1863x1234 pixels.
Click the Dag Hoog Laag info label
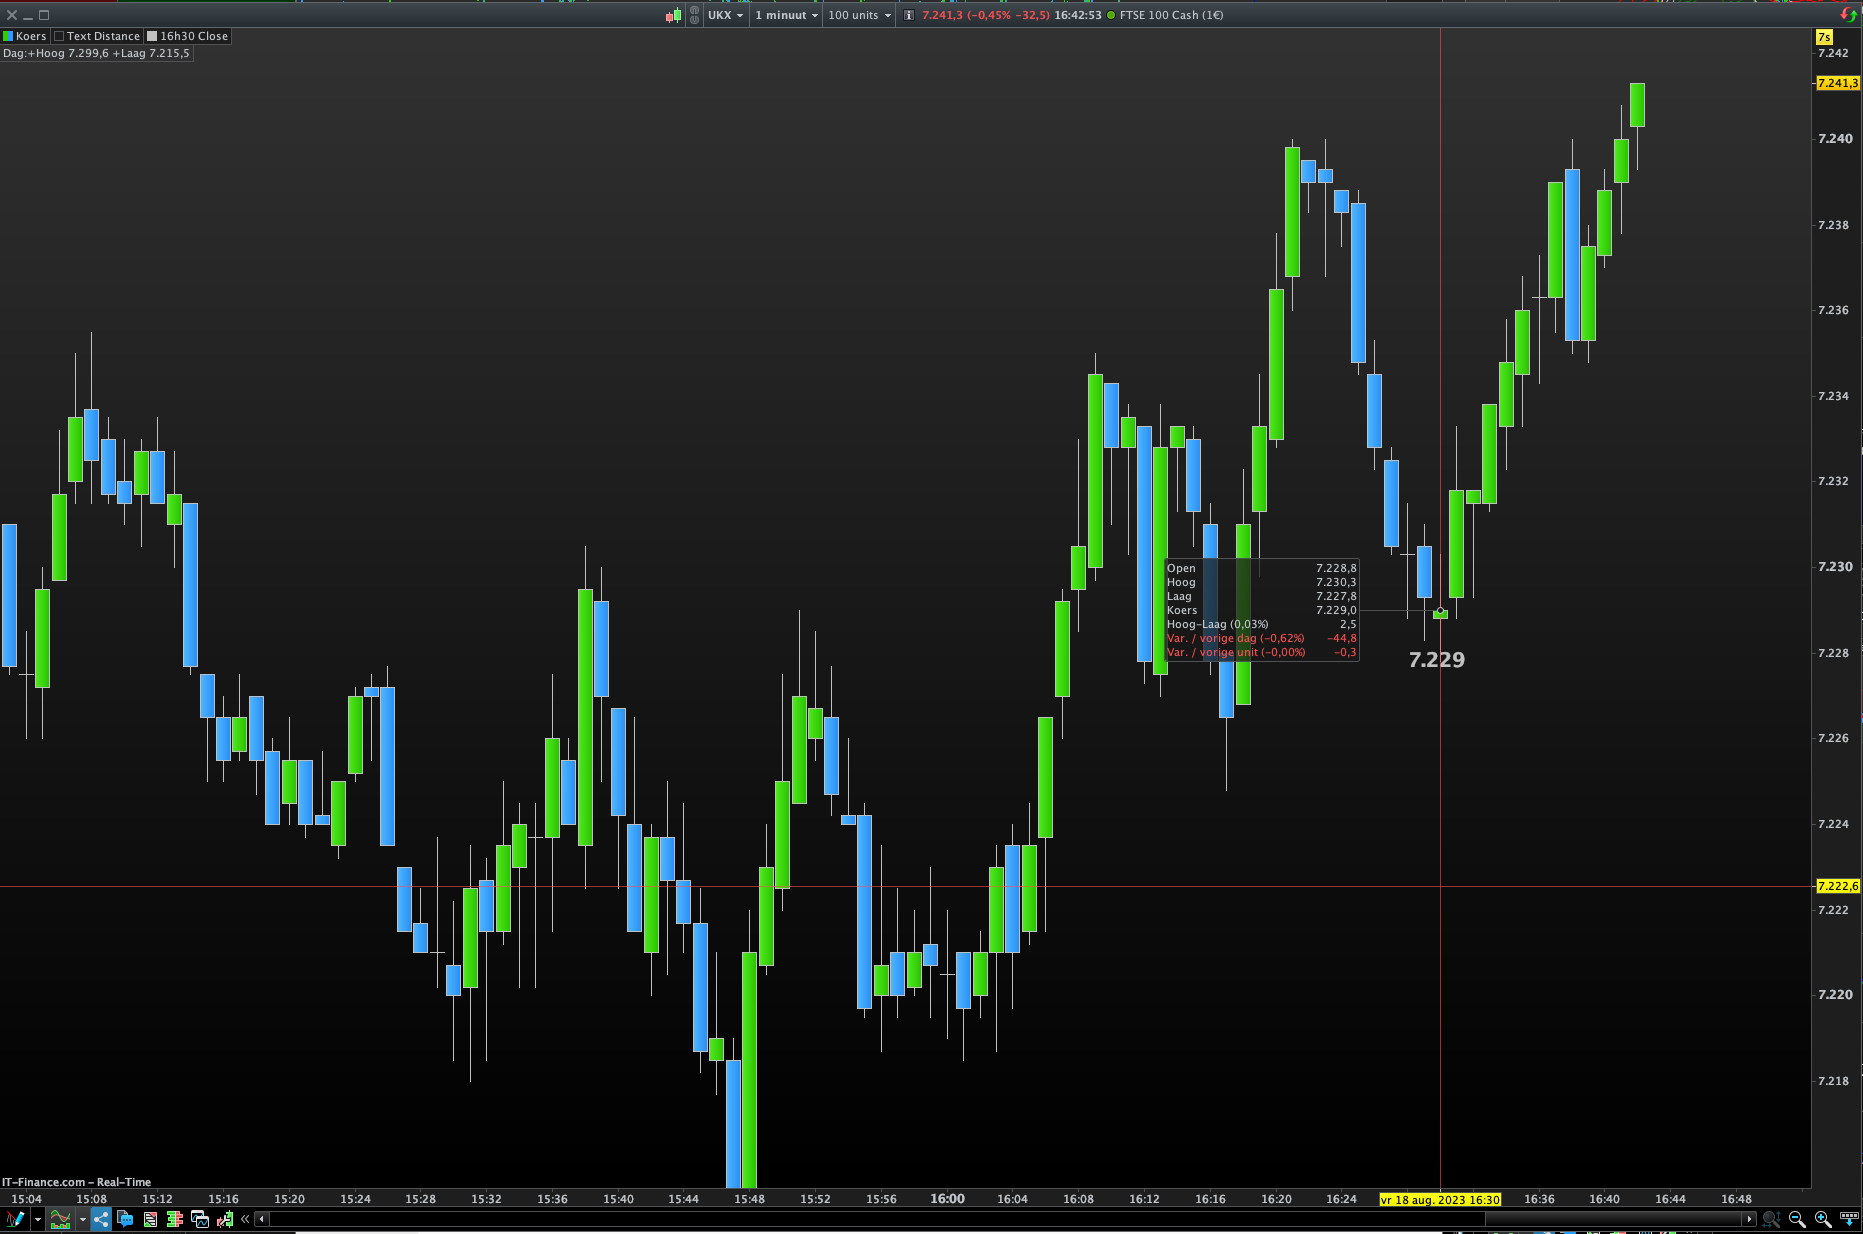[x=96, y=53]
